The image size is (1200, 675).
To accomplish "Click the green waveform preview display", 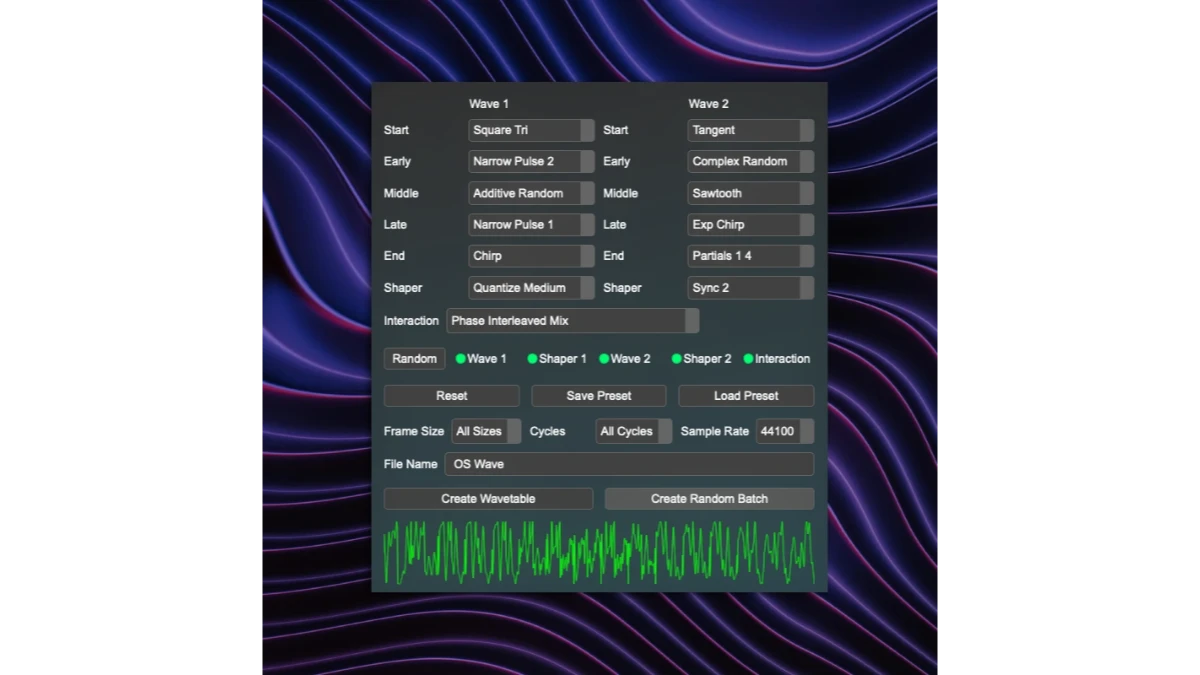I will [x=598, y=552].
